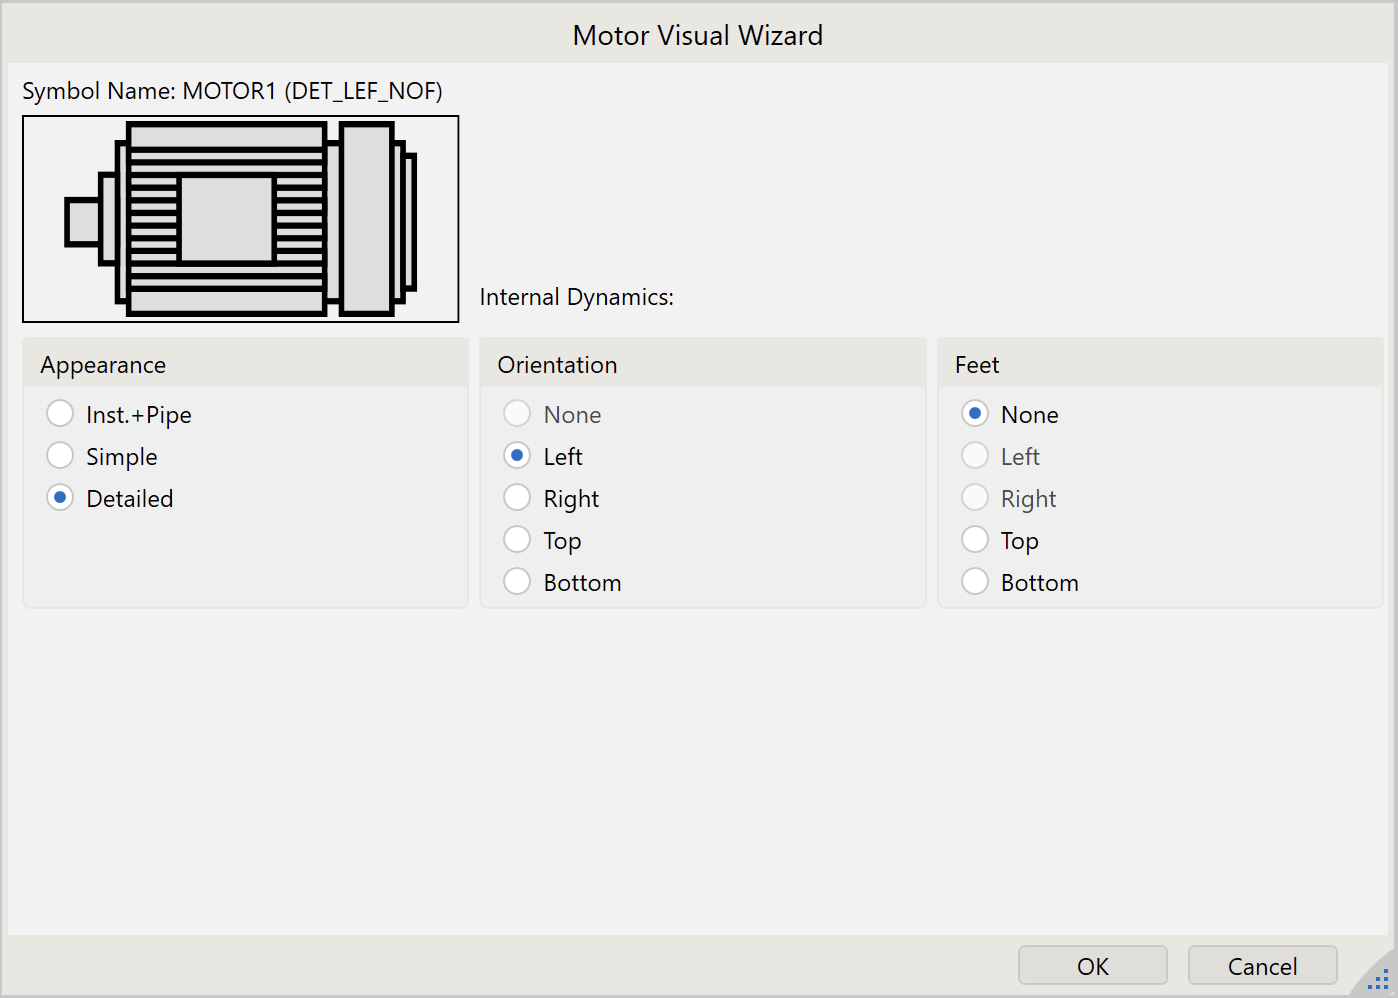The image size is (1398, 998).
Task: Set Orientation to Right
Action: point(518,498)
